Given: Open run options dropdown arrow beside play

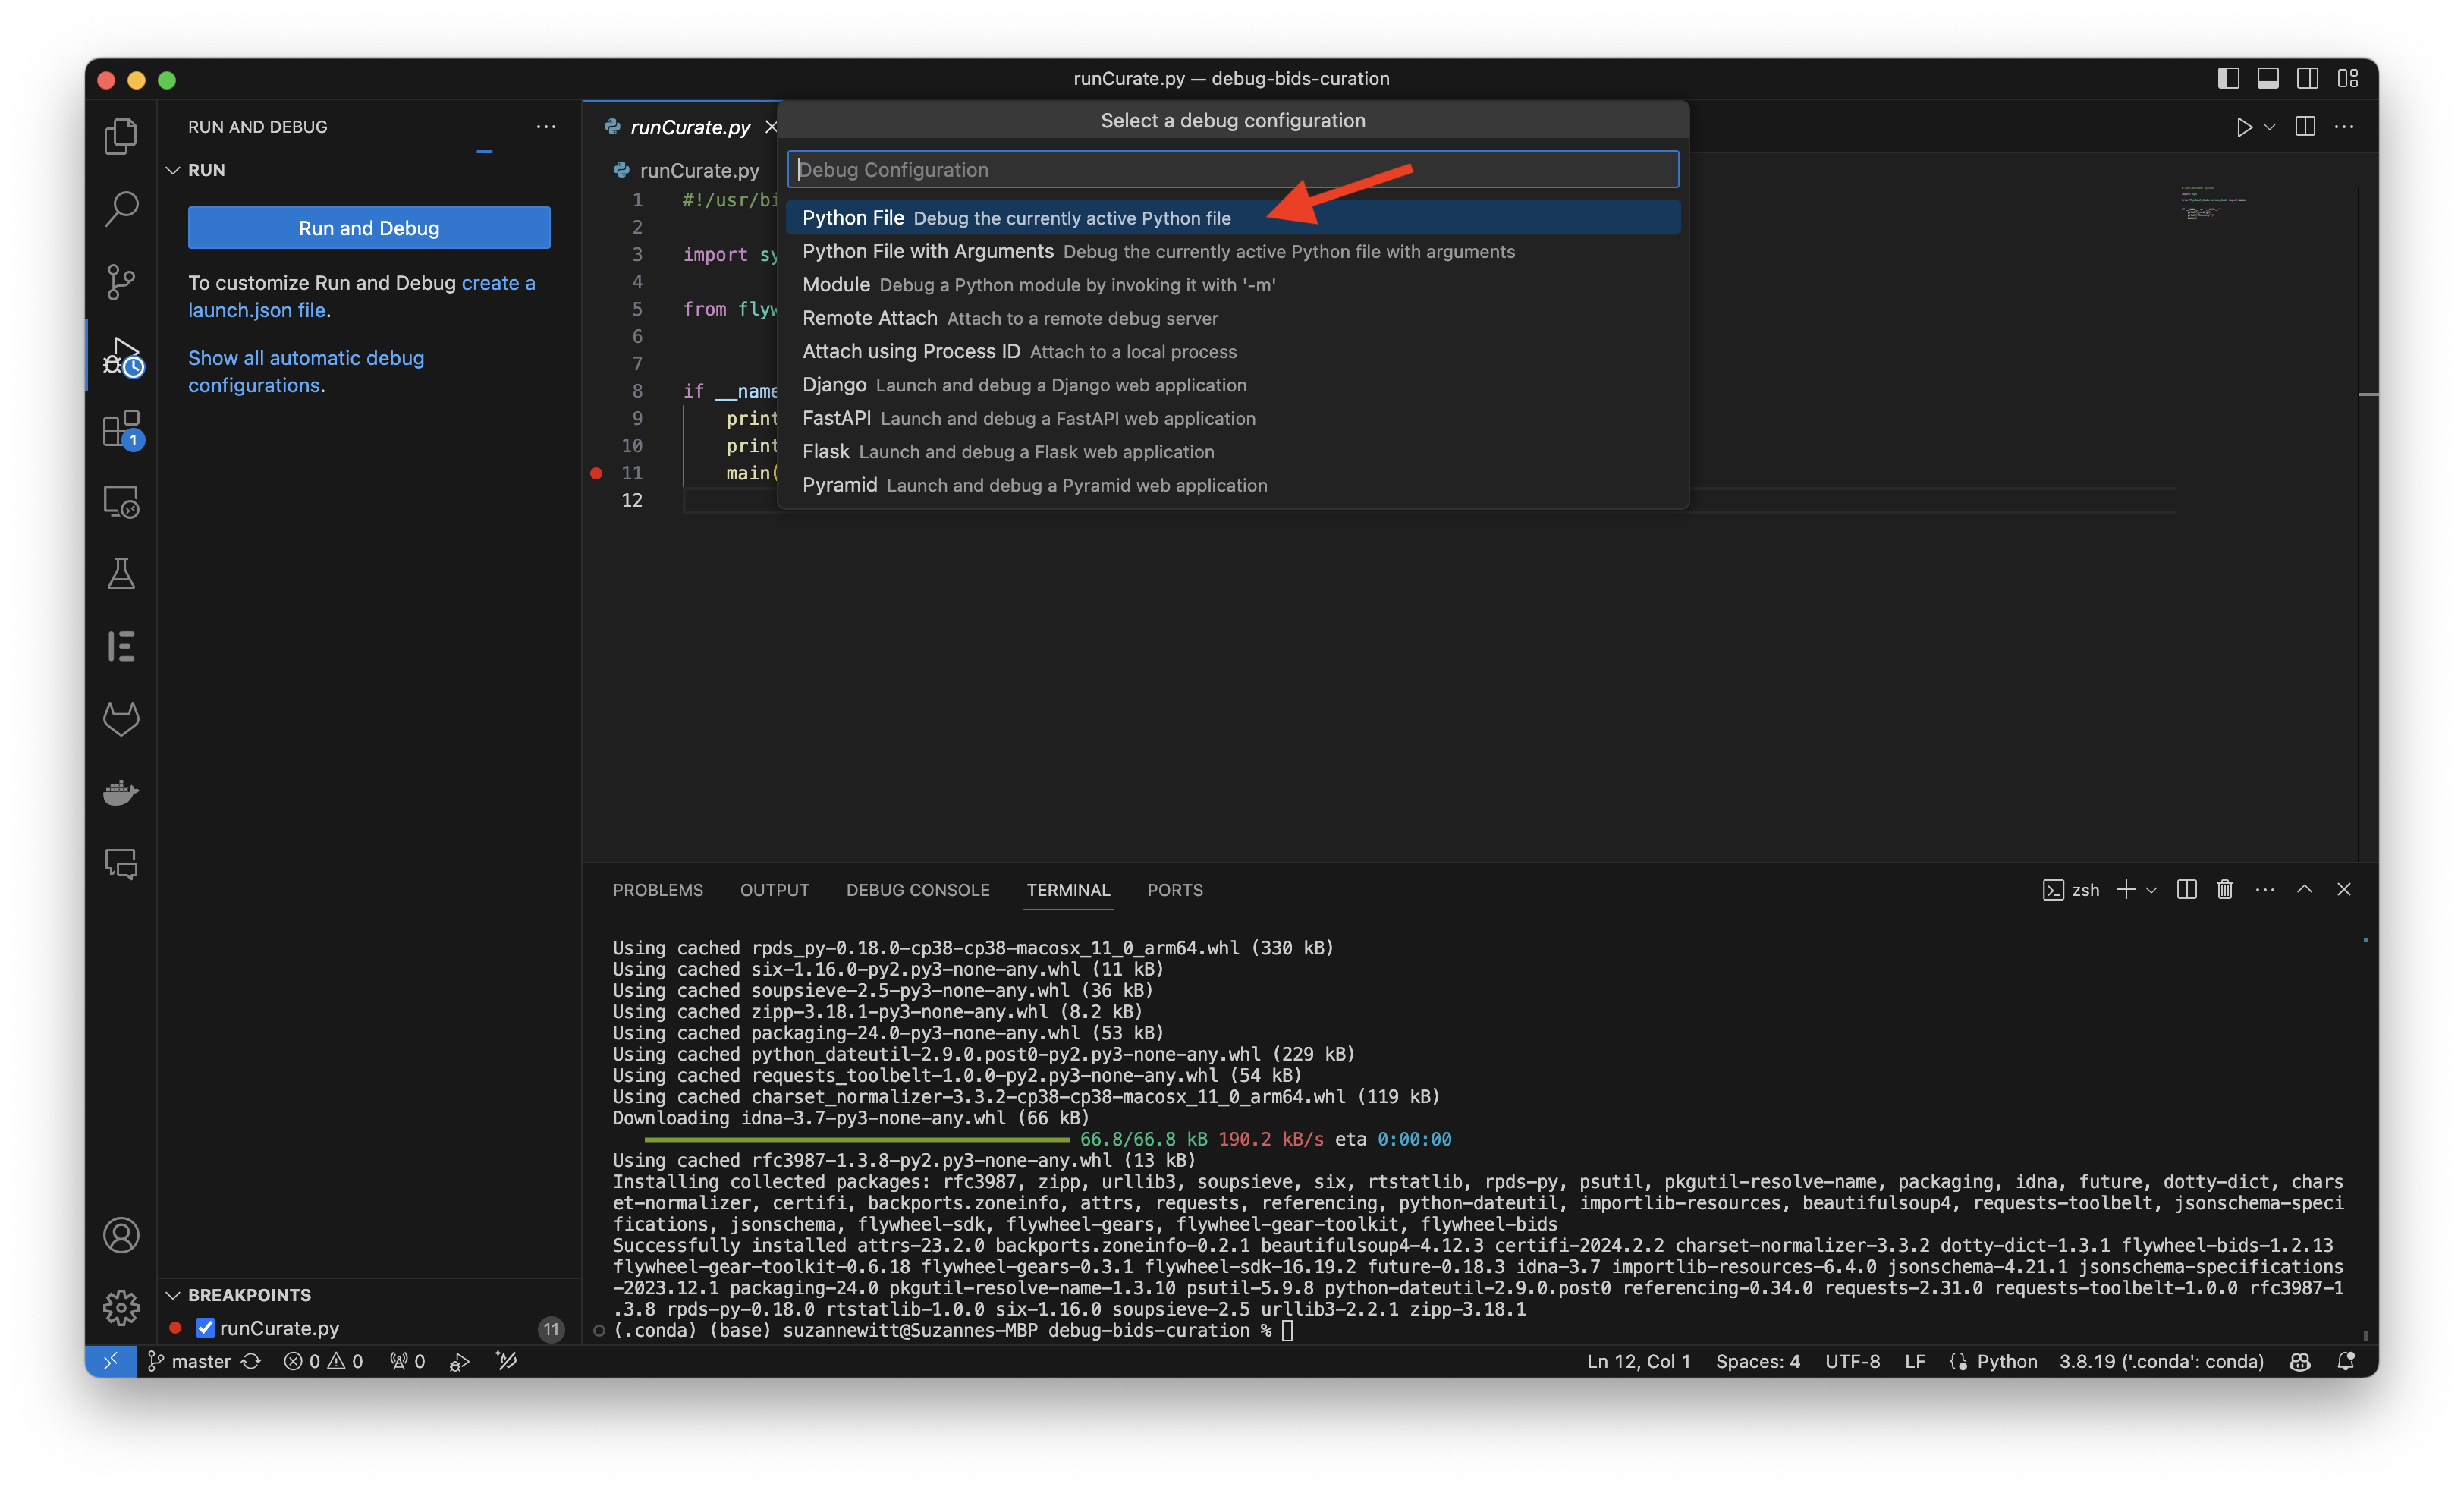Looking at the screenshot, I should pos(2270,127).
